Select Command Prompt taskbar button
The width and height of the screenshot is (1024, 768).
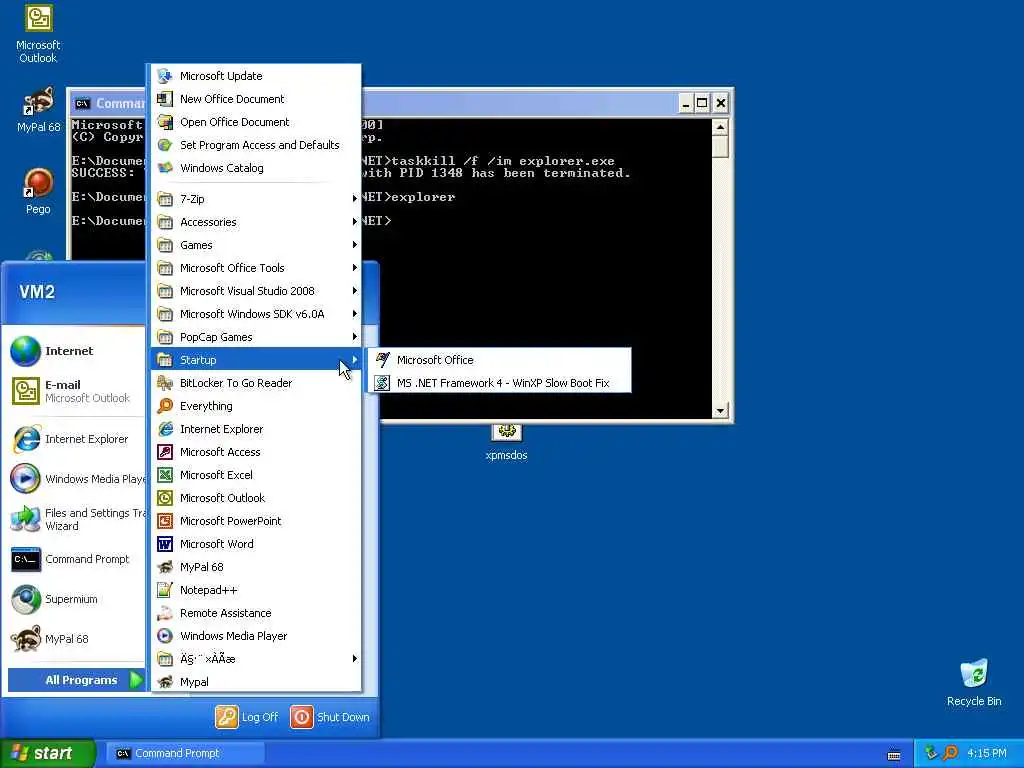[x=185, y=753]
